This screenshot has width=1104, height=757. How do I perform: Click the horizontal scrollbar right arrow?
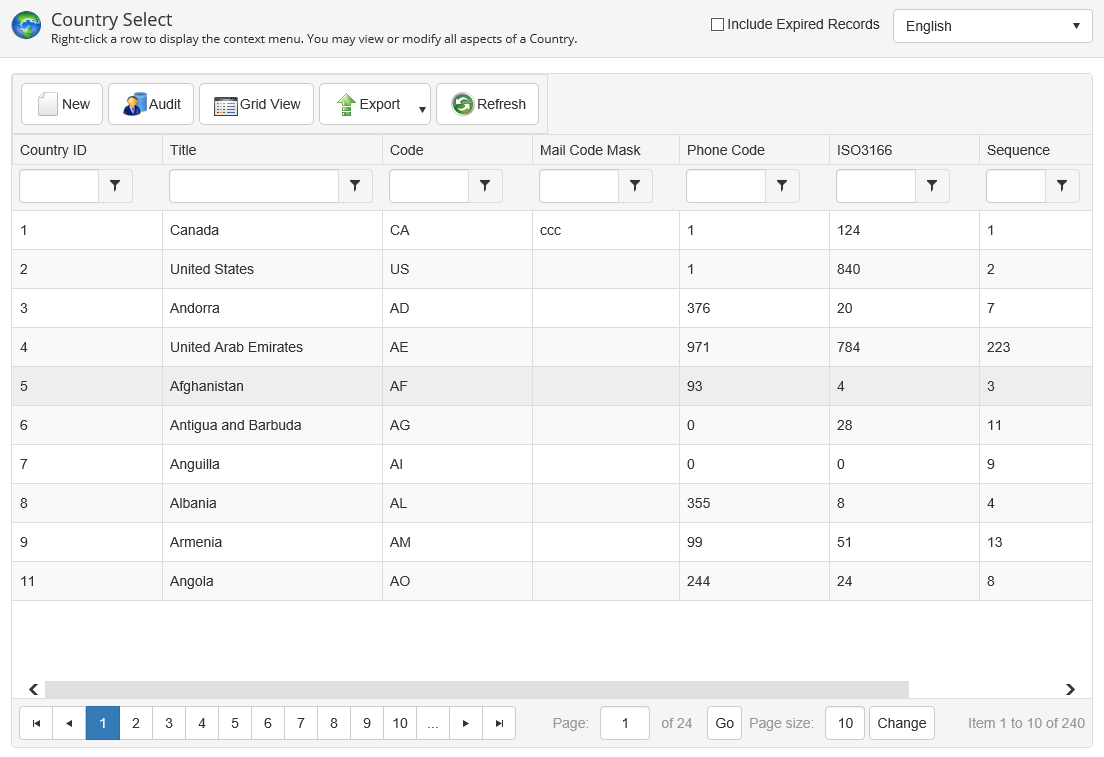[1070, 689]
